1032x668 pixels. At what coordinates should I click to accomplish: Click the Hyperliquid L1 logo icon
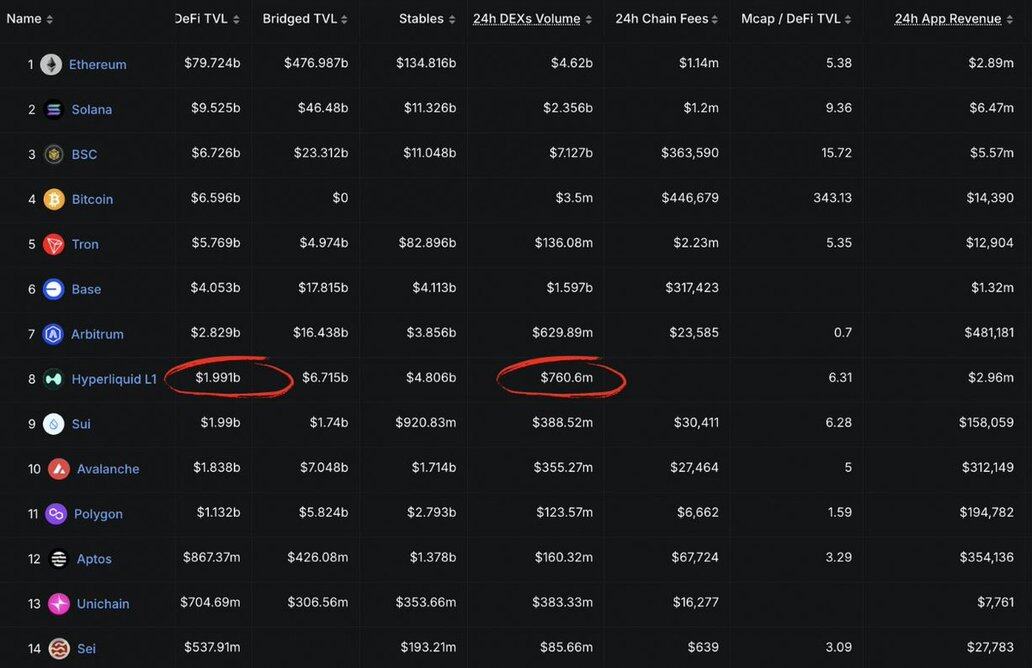tap(54, 379)
